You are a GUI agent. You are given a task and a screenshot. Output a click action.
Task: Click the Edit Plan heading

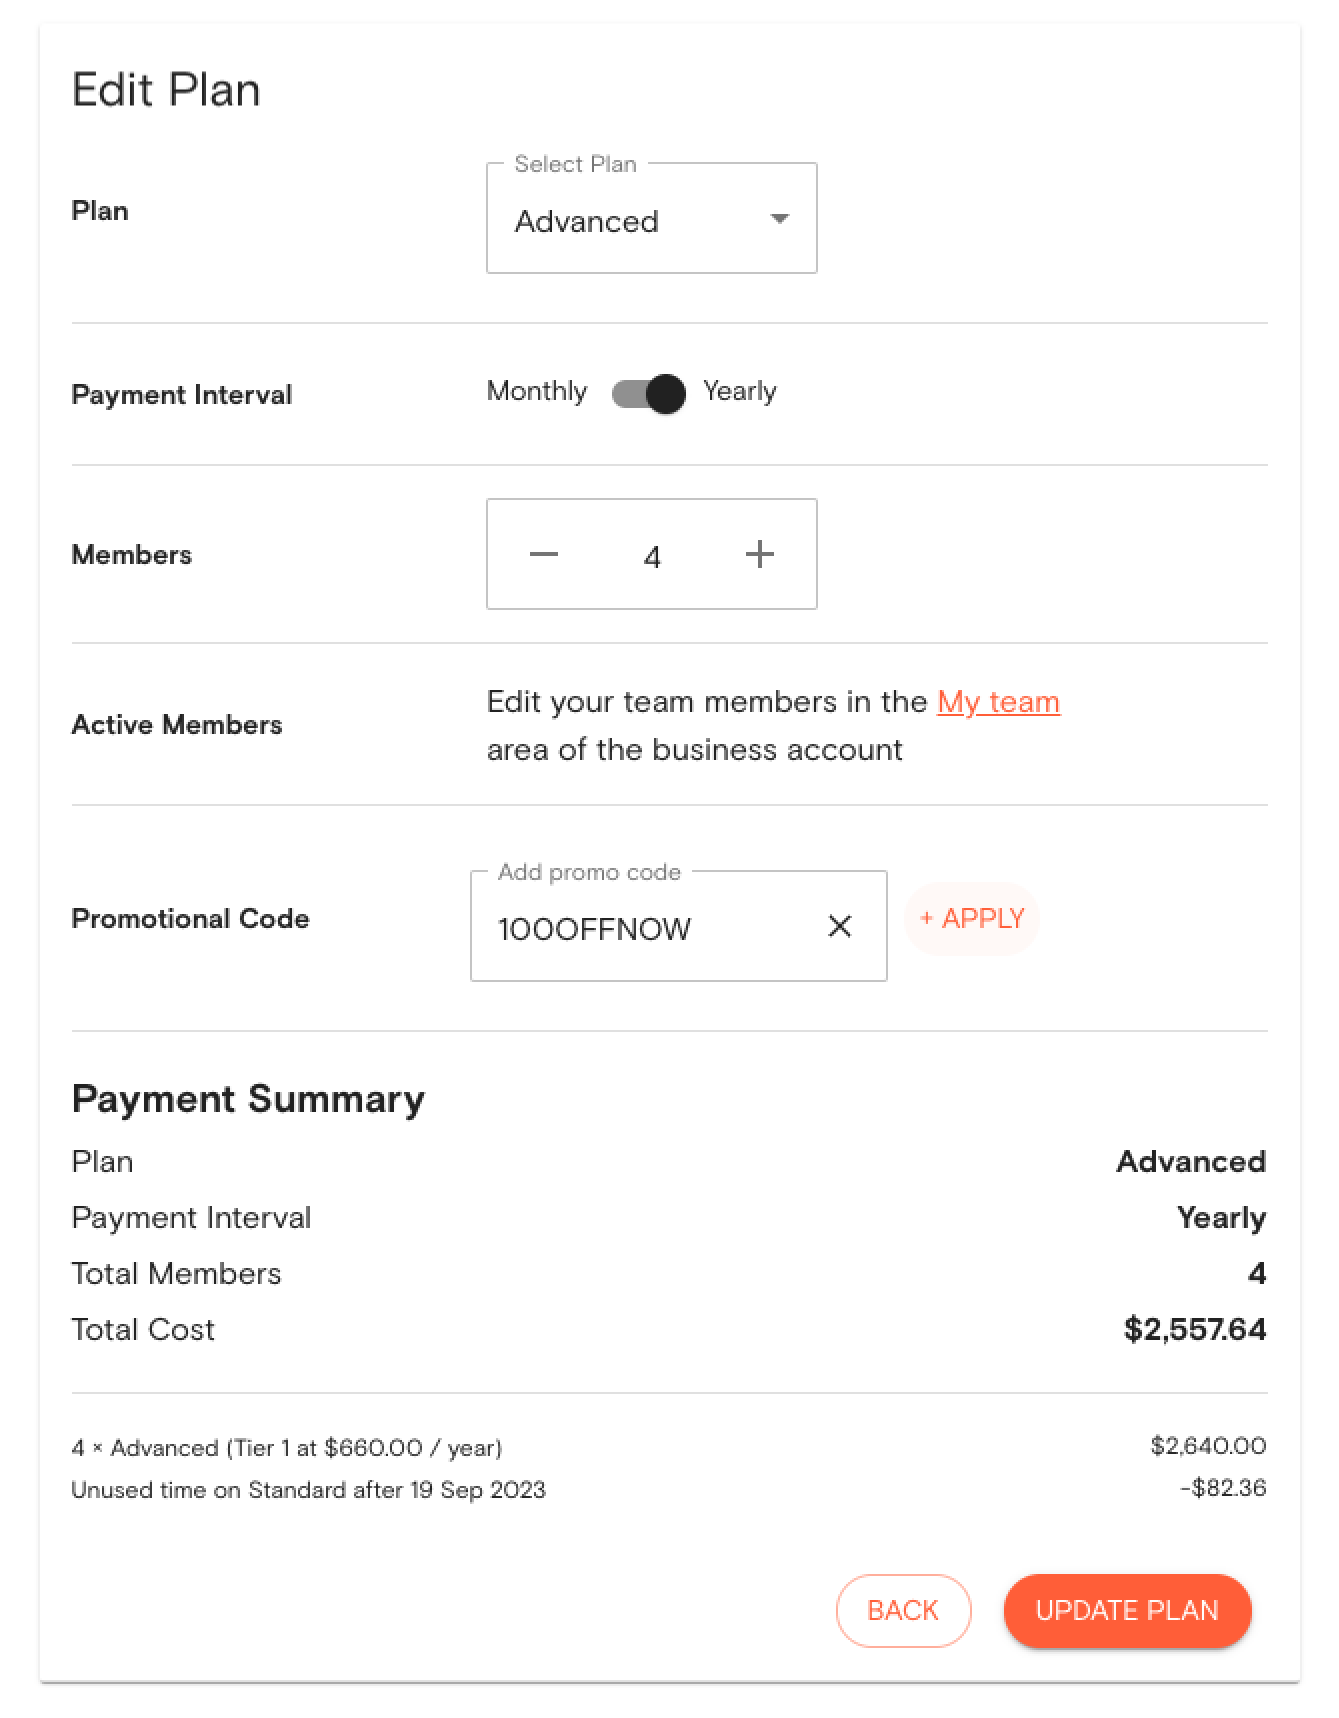pyautogui.click(x=166, y=90)
